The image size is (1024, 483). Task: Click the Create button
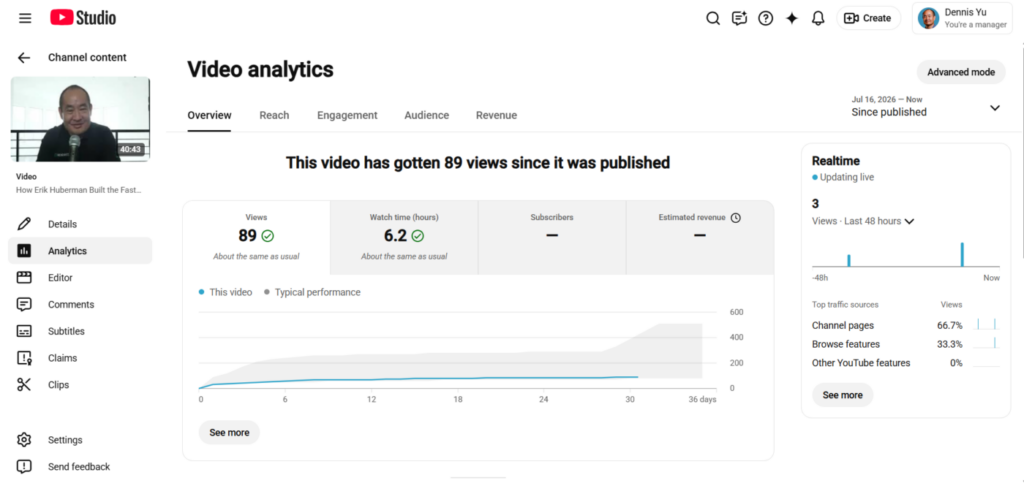point(869,18)
